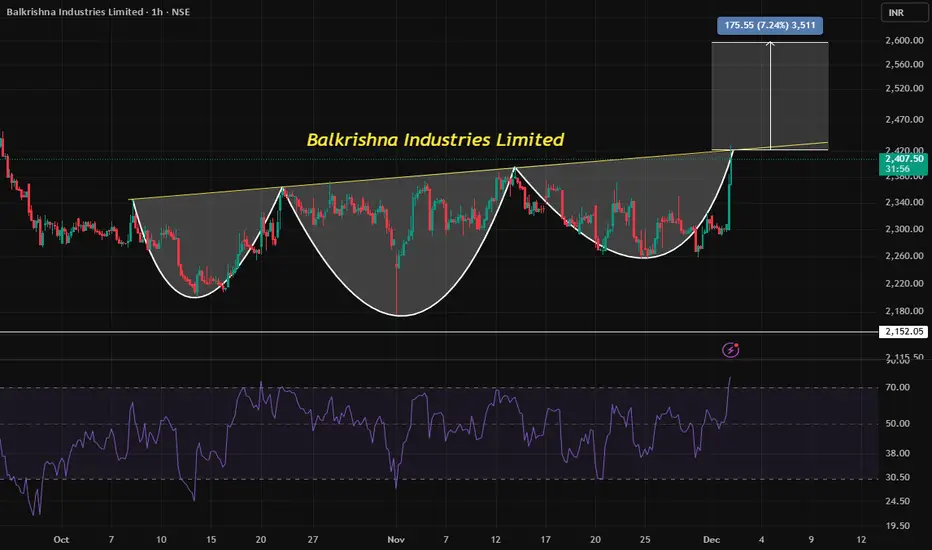Click the 38.00 RSI axis label
Screen dimensions: 932x550
pos(898,453)
